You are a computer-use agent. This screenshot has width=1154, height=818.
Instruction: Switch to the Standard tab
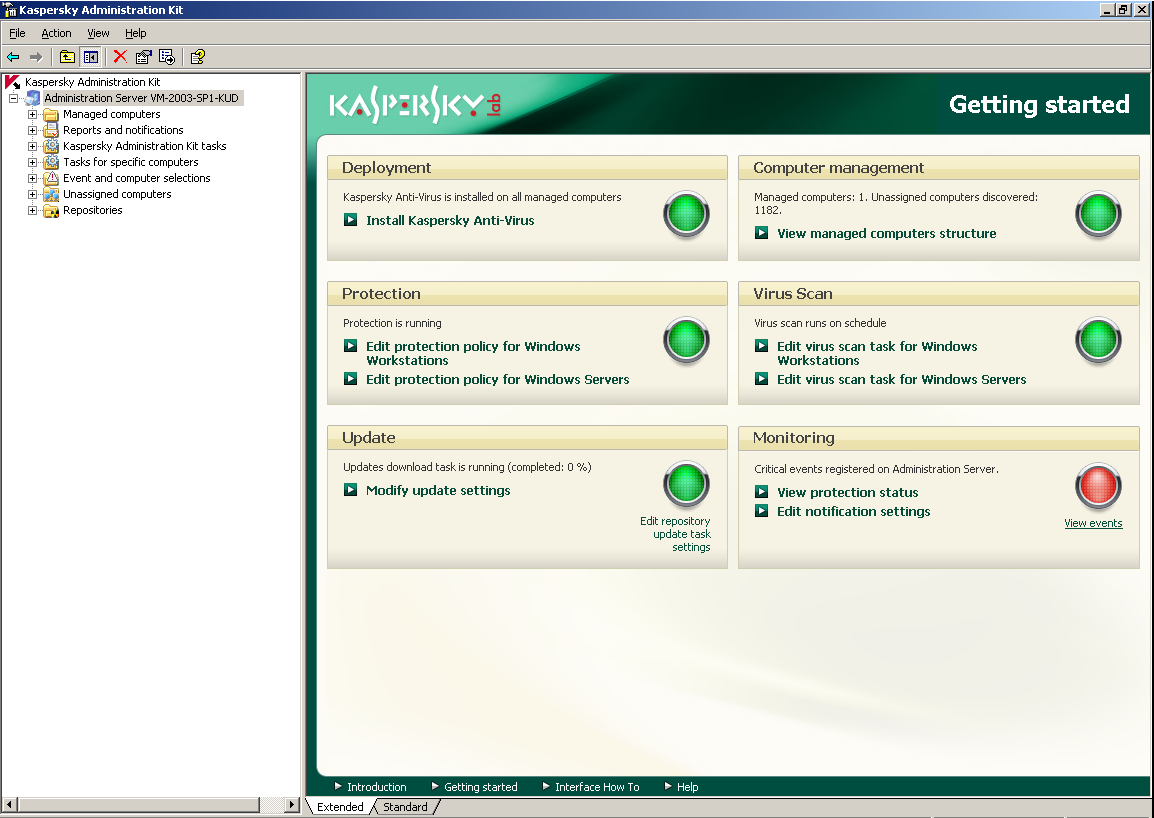point(405,807)
